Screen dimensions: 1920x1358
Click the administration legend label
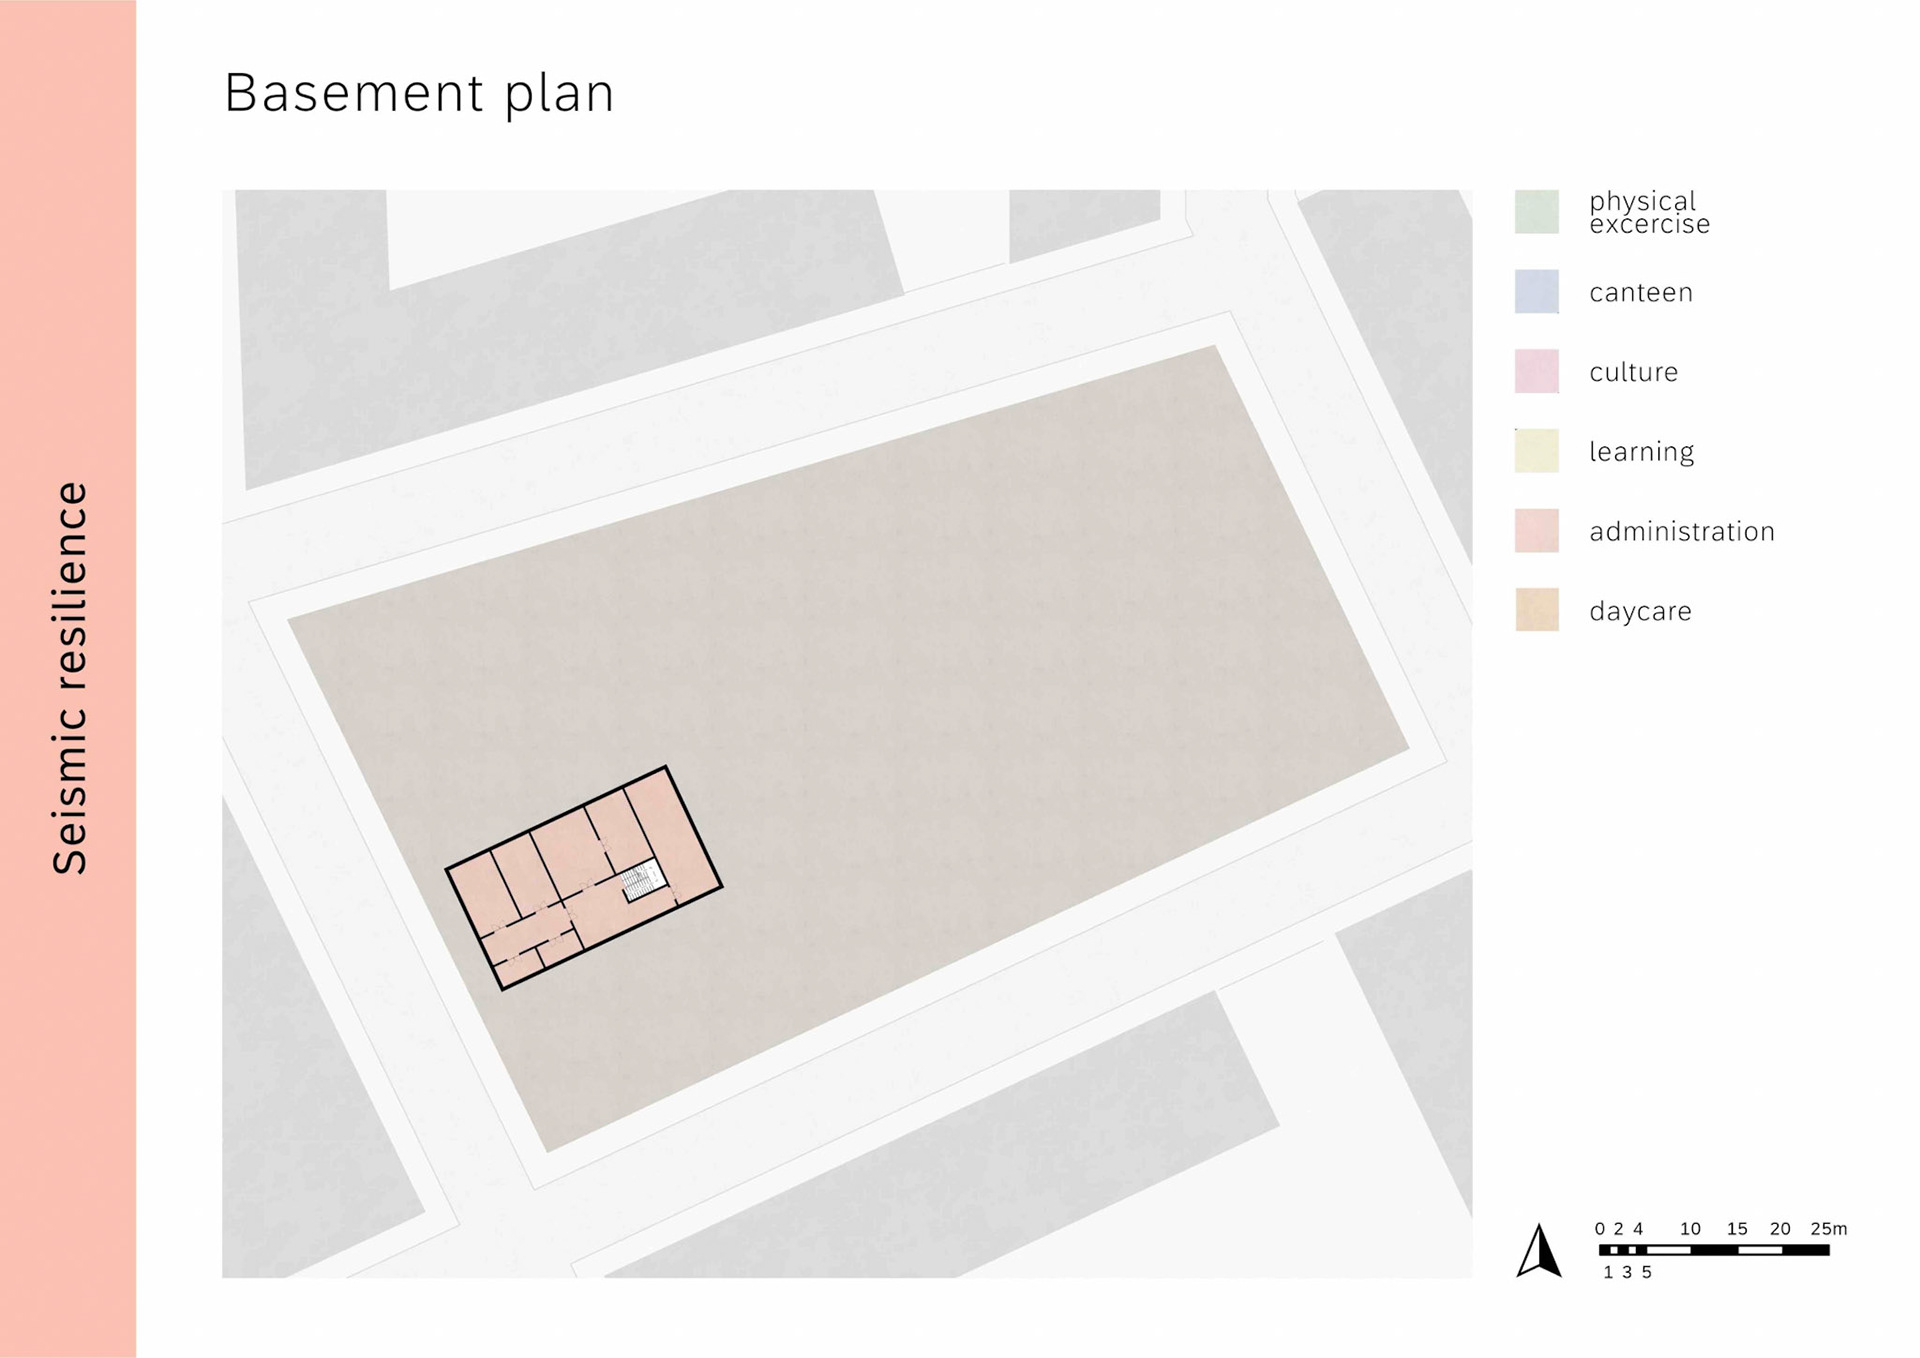click(1682, 531)
